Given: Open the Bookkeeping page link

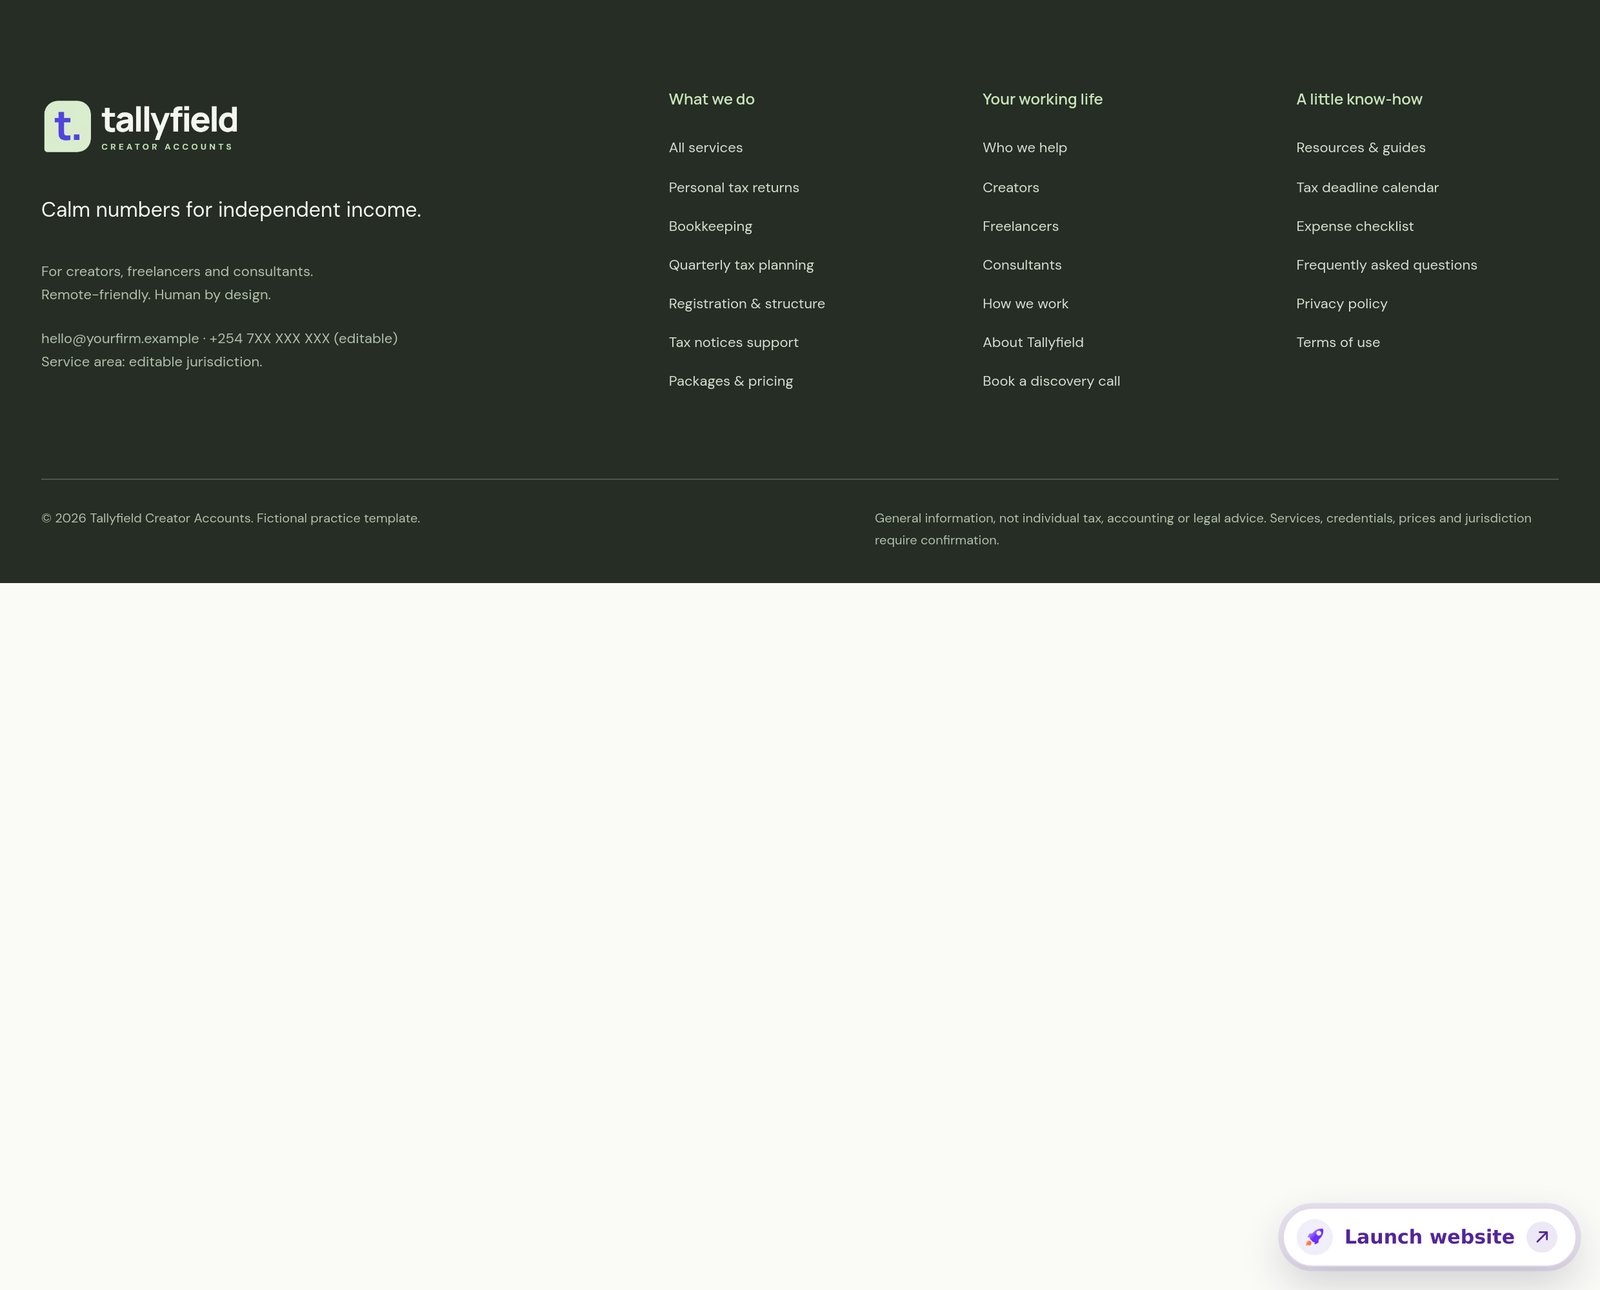Looking at the screenshot, I should tap(710, 227).
